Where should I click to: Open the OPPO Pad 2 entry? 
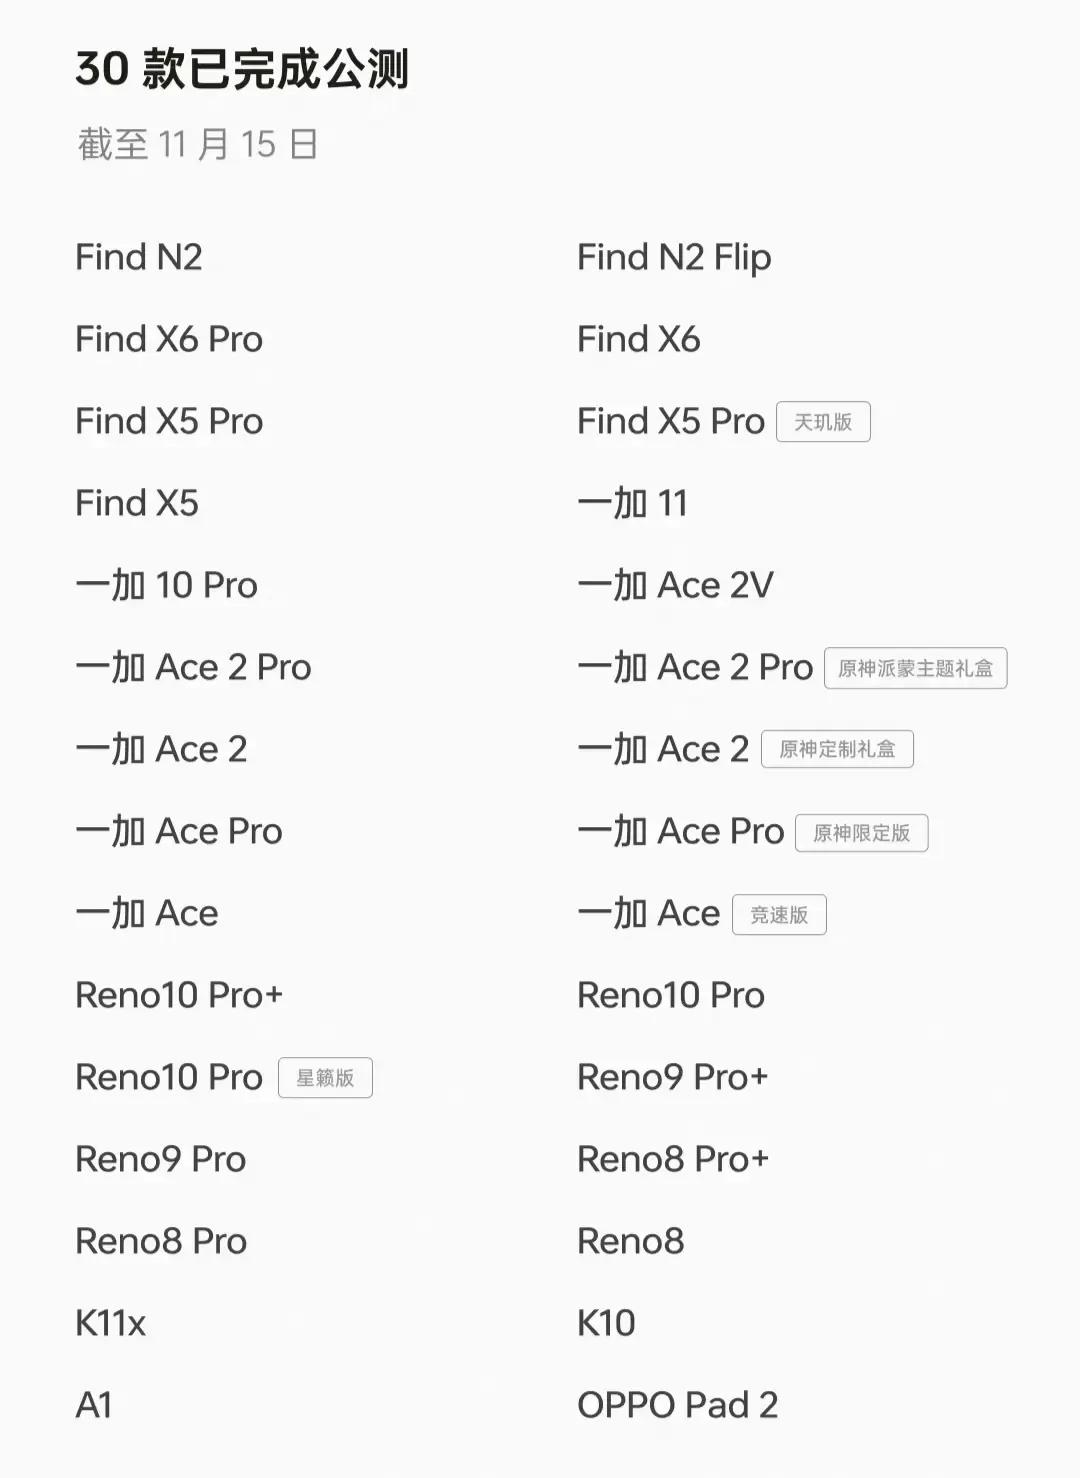click(678, 1405)
